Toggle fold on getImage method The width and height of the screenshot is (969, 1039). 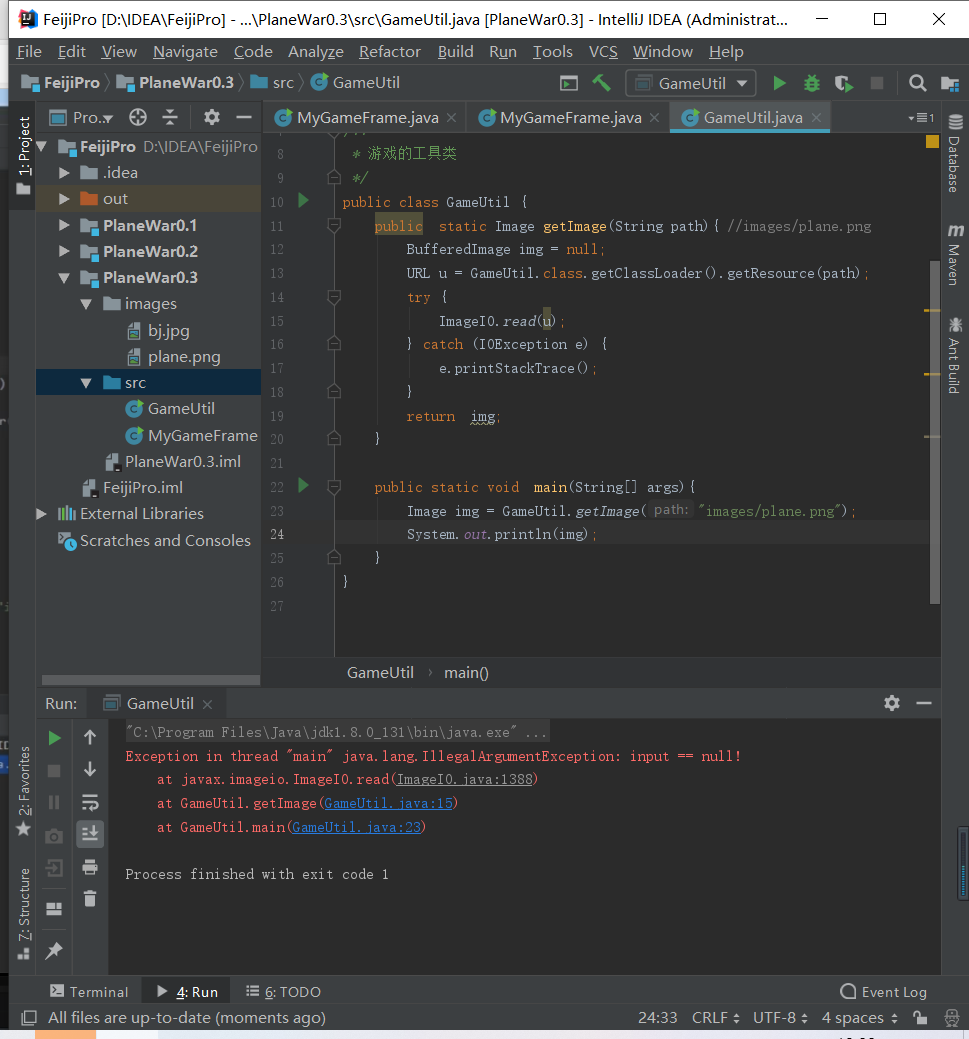pos(334,226)
